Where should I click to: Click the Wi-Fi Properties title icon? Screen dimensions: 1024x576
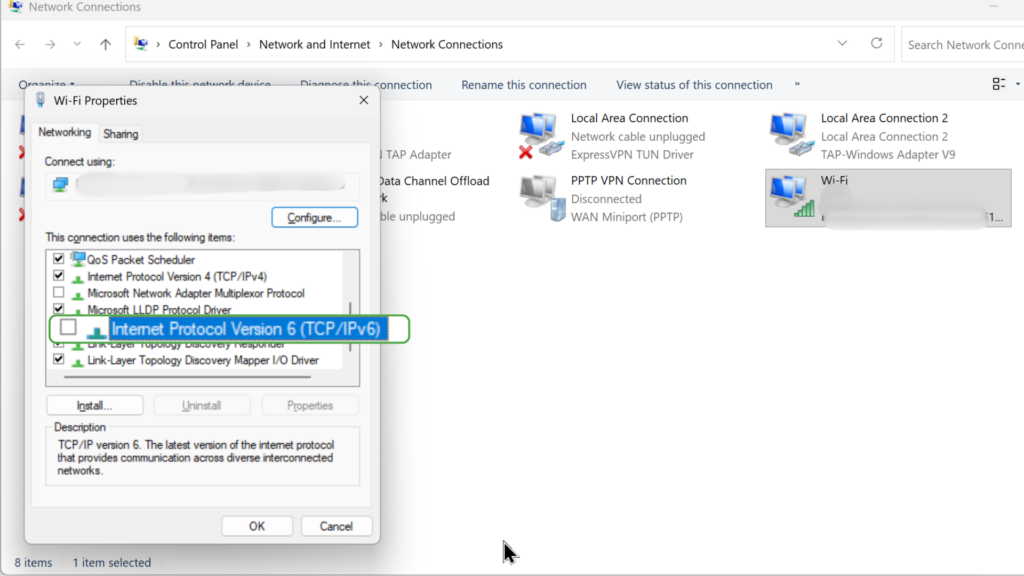(x=40, y=100)
